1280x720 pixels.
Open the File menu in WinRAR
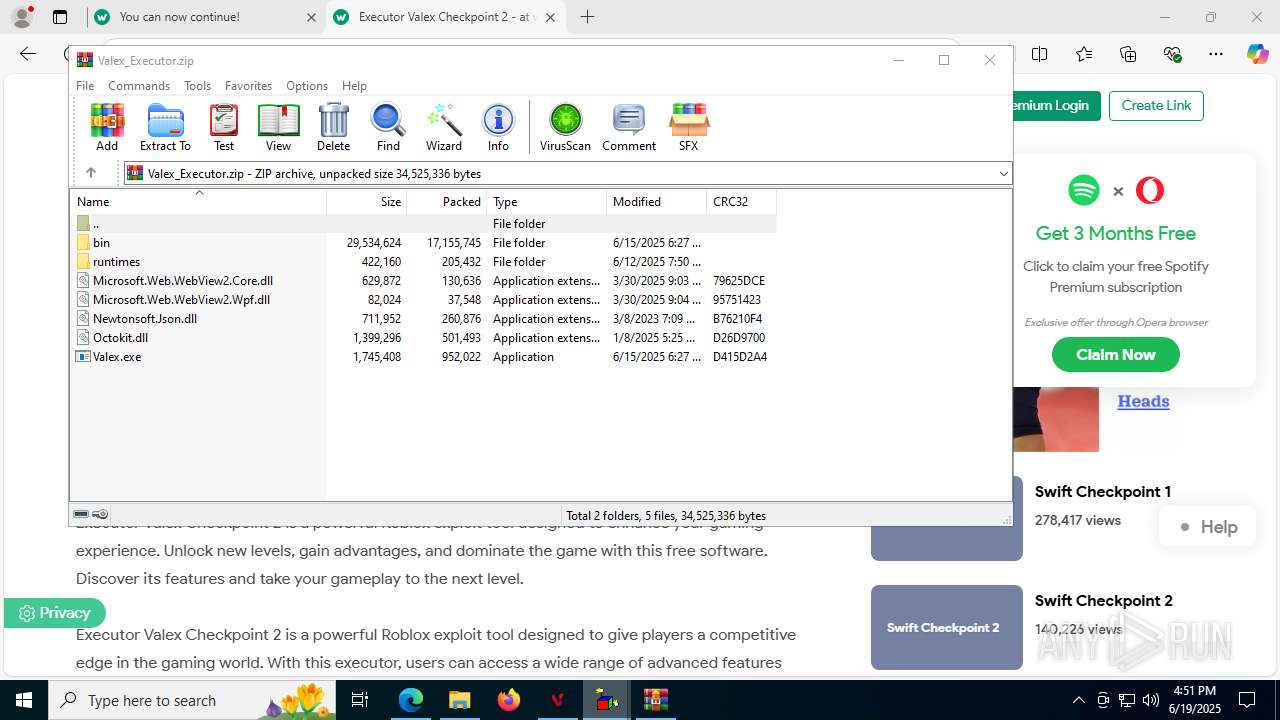click(x=85, y=86)
